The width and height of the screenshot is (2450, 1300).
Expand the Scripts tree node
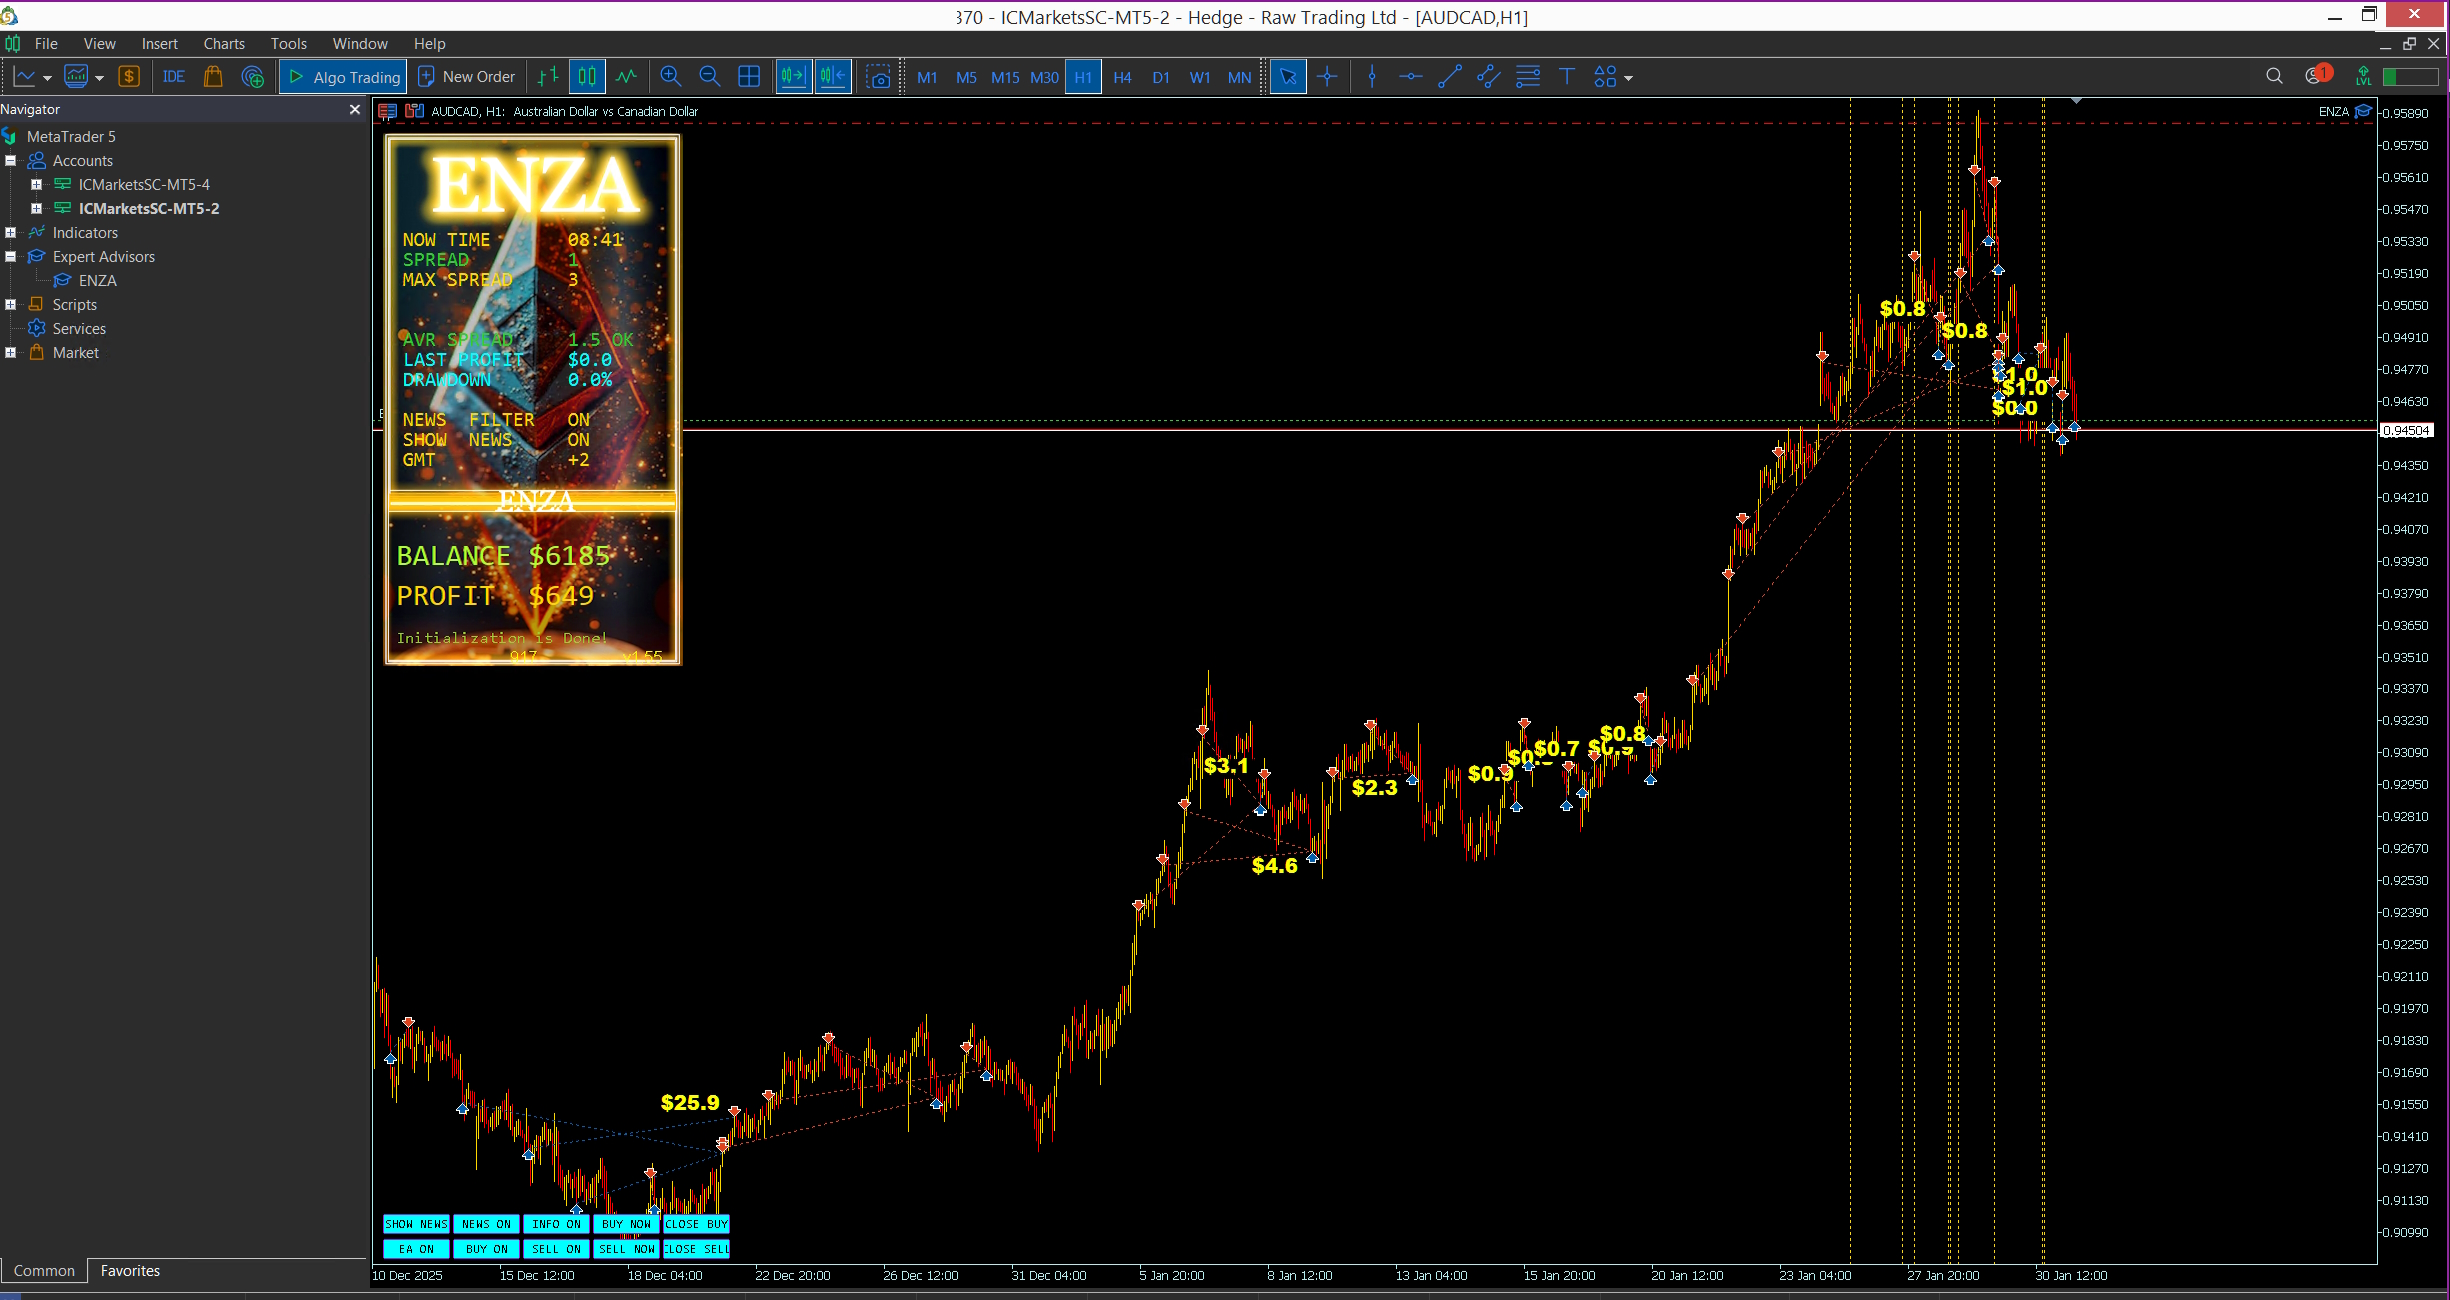[x=11, y=305]
